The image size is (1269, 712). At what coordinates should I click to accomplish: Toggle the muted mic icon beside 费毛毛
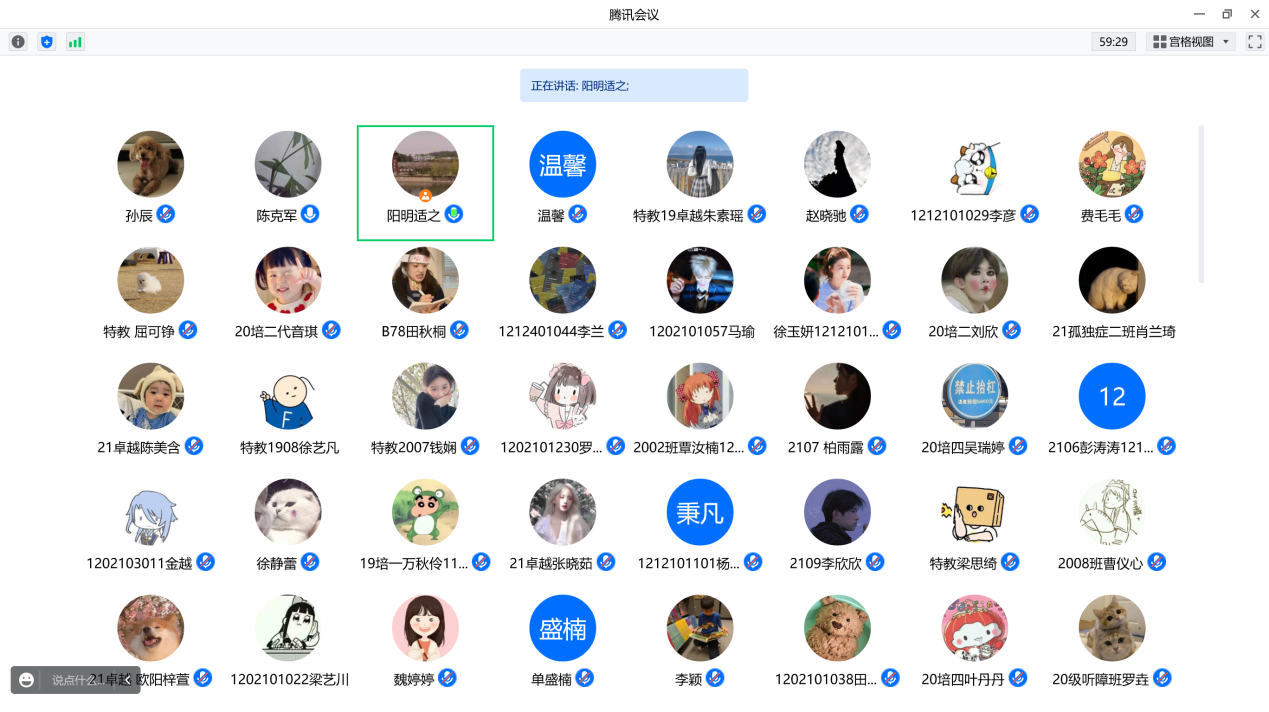(x=1134, y=214)
